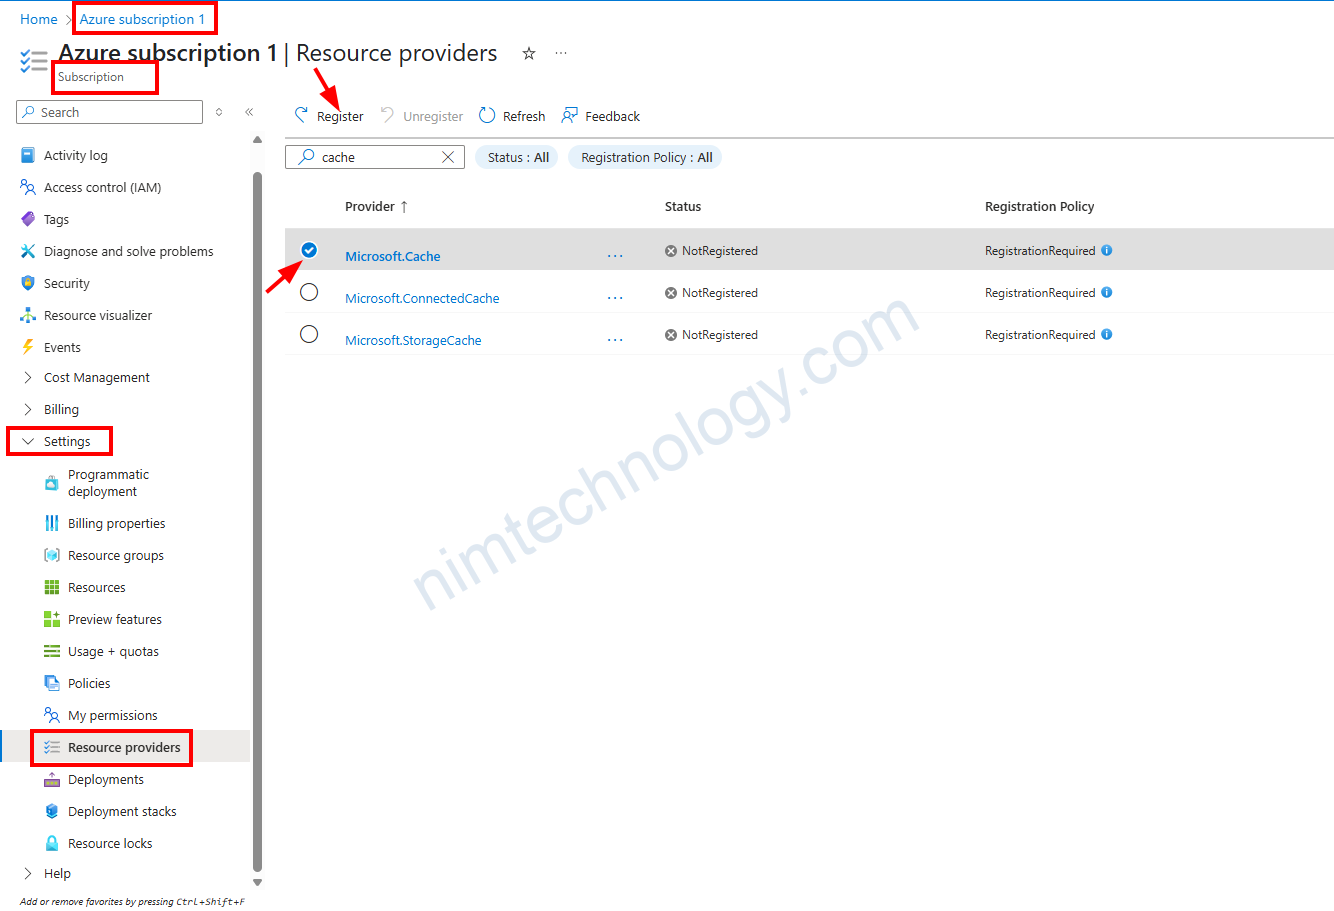Click the Register button
This screenshot has height=911, width=1334.
(330, 117)
